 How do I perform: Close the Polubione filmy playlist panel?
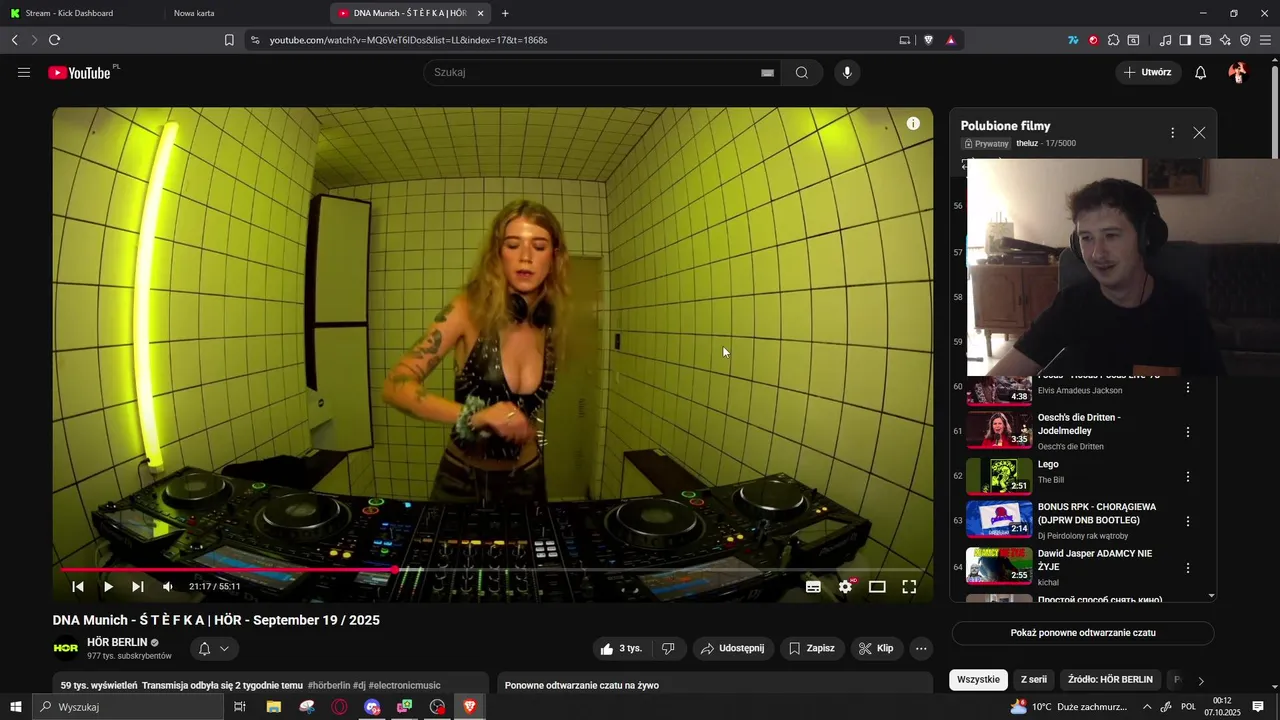(x=1199, y=132)
